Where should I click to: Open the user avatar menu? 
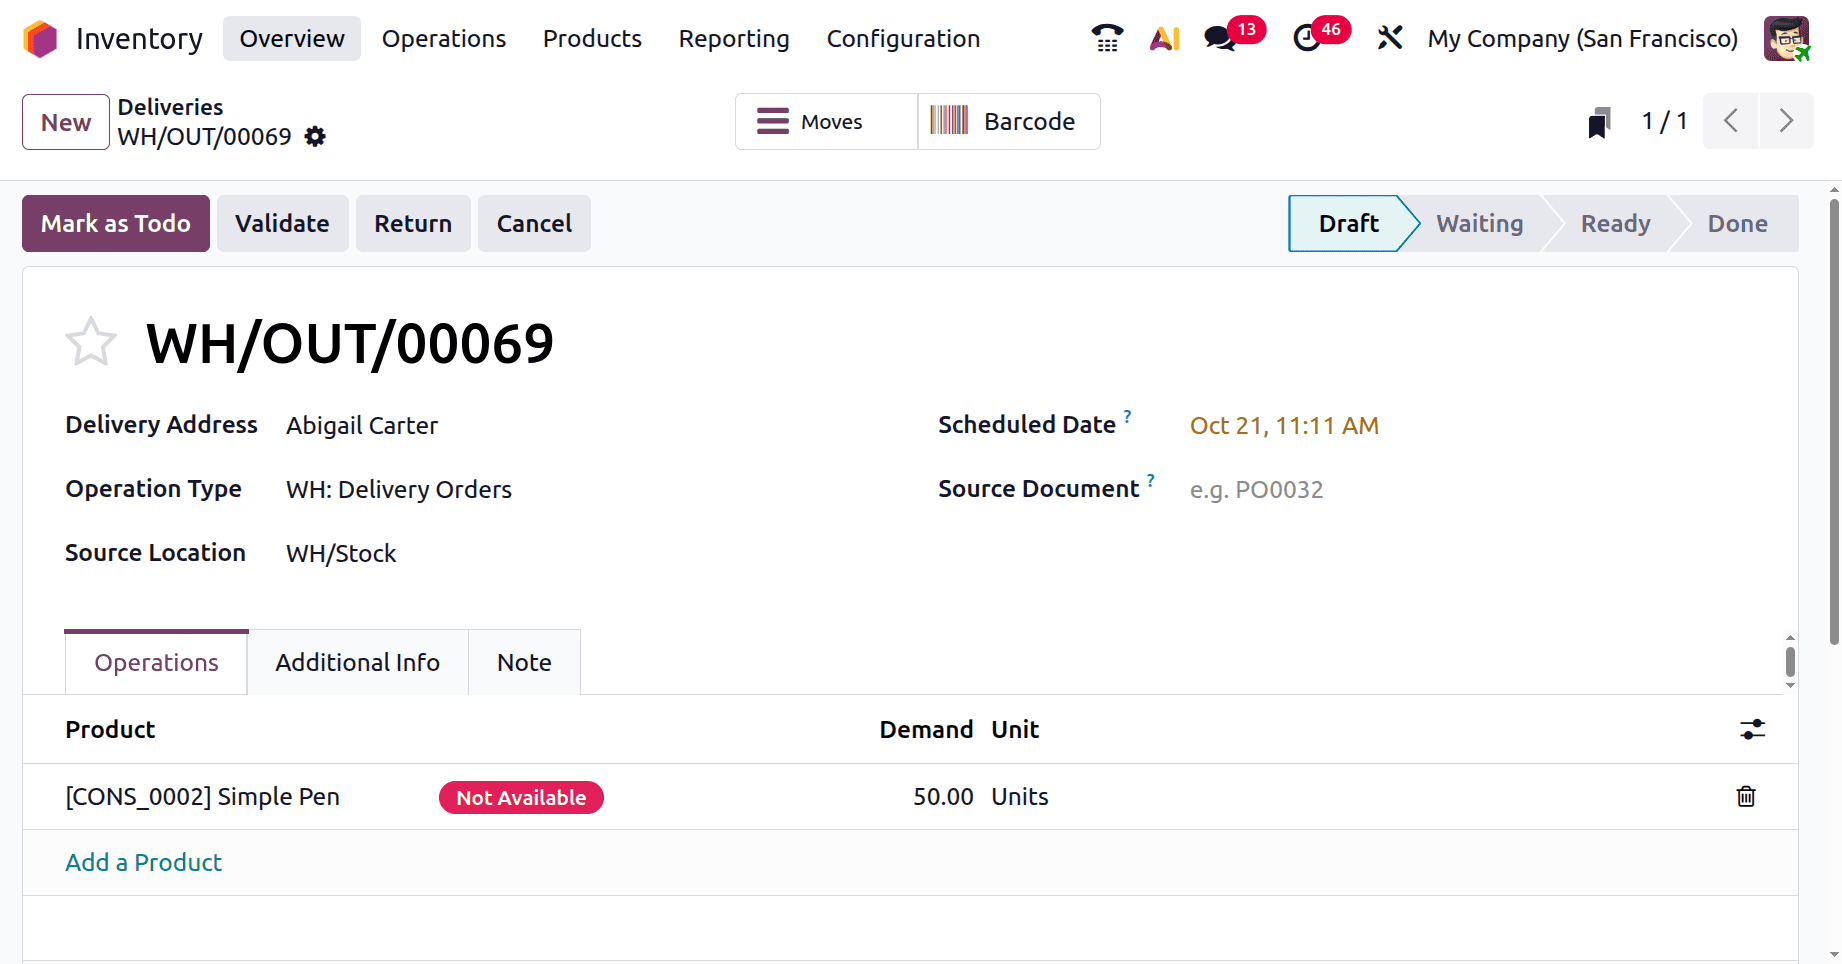coord(1786,39)
